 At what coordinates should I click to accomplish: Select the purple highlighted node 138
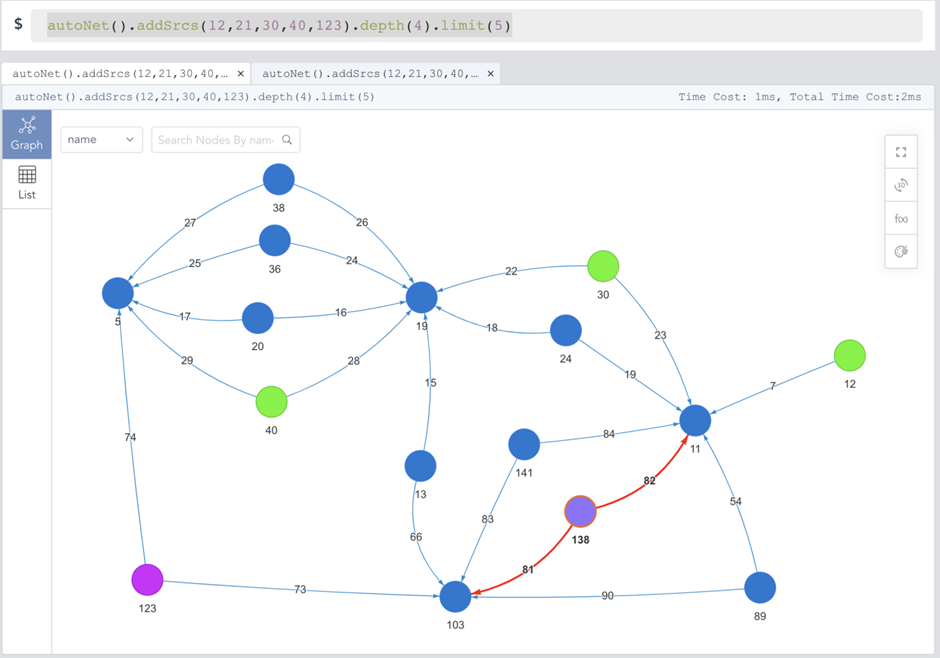pos(580,511)
